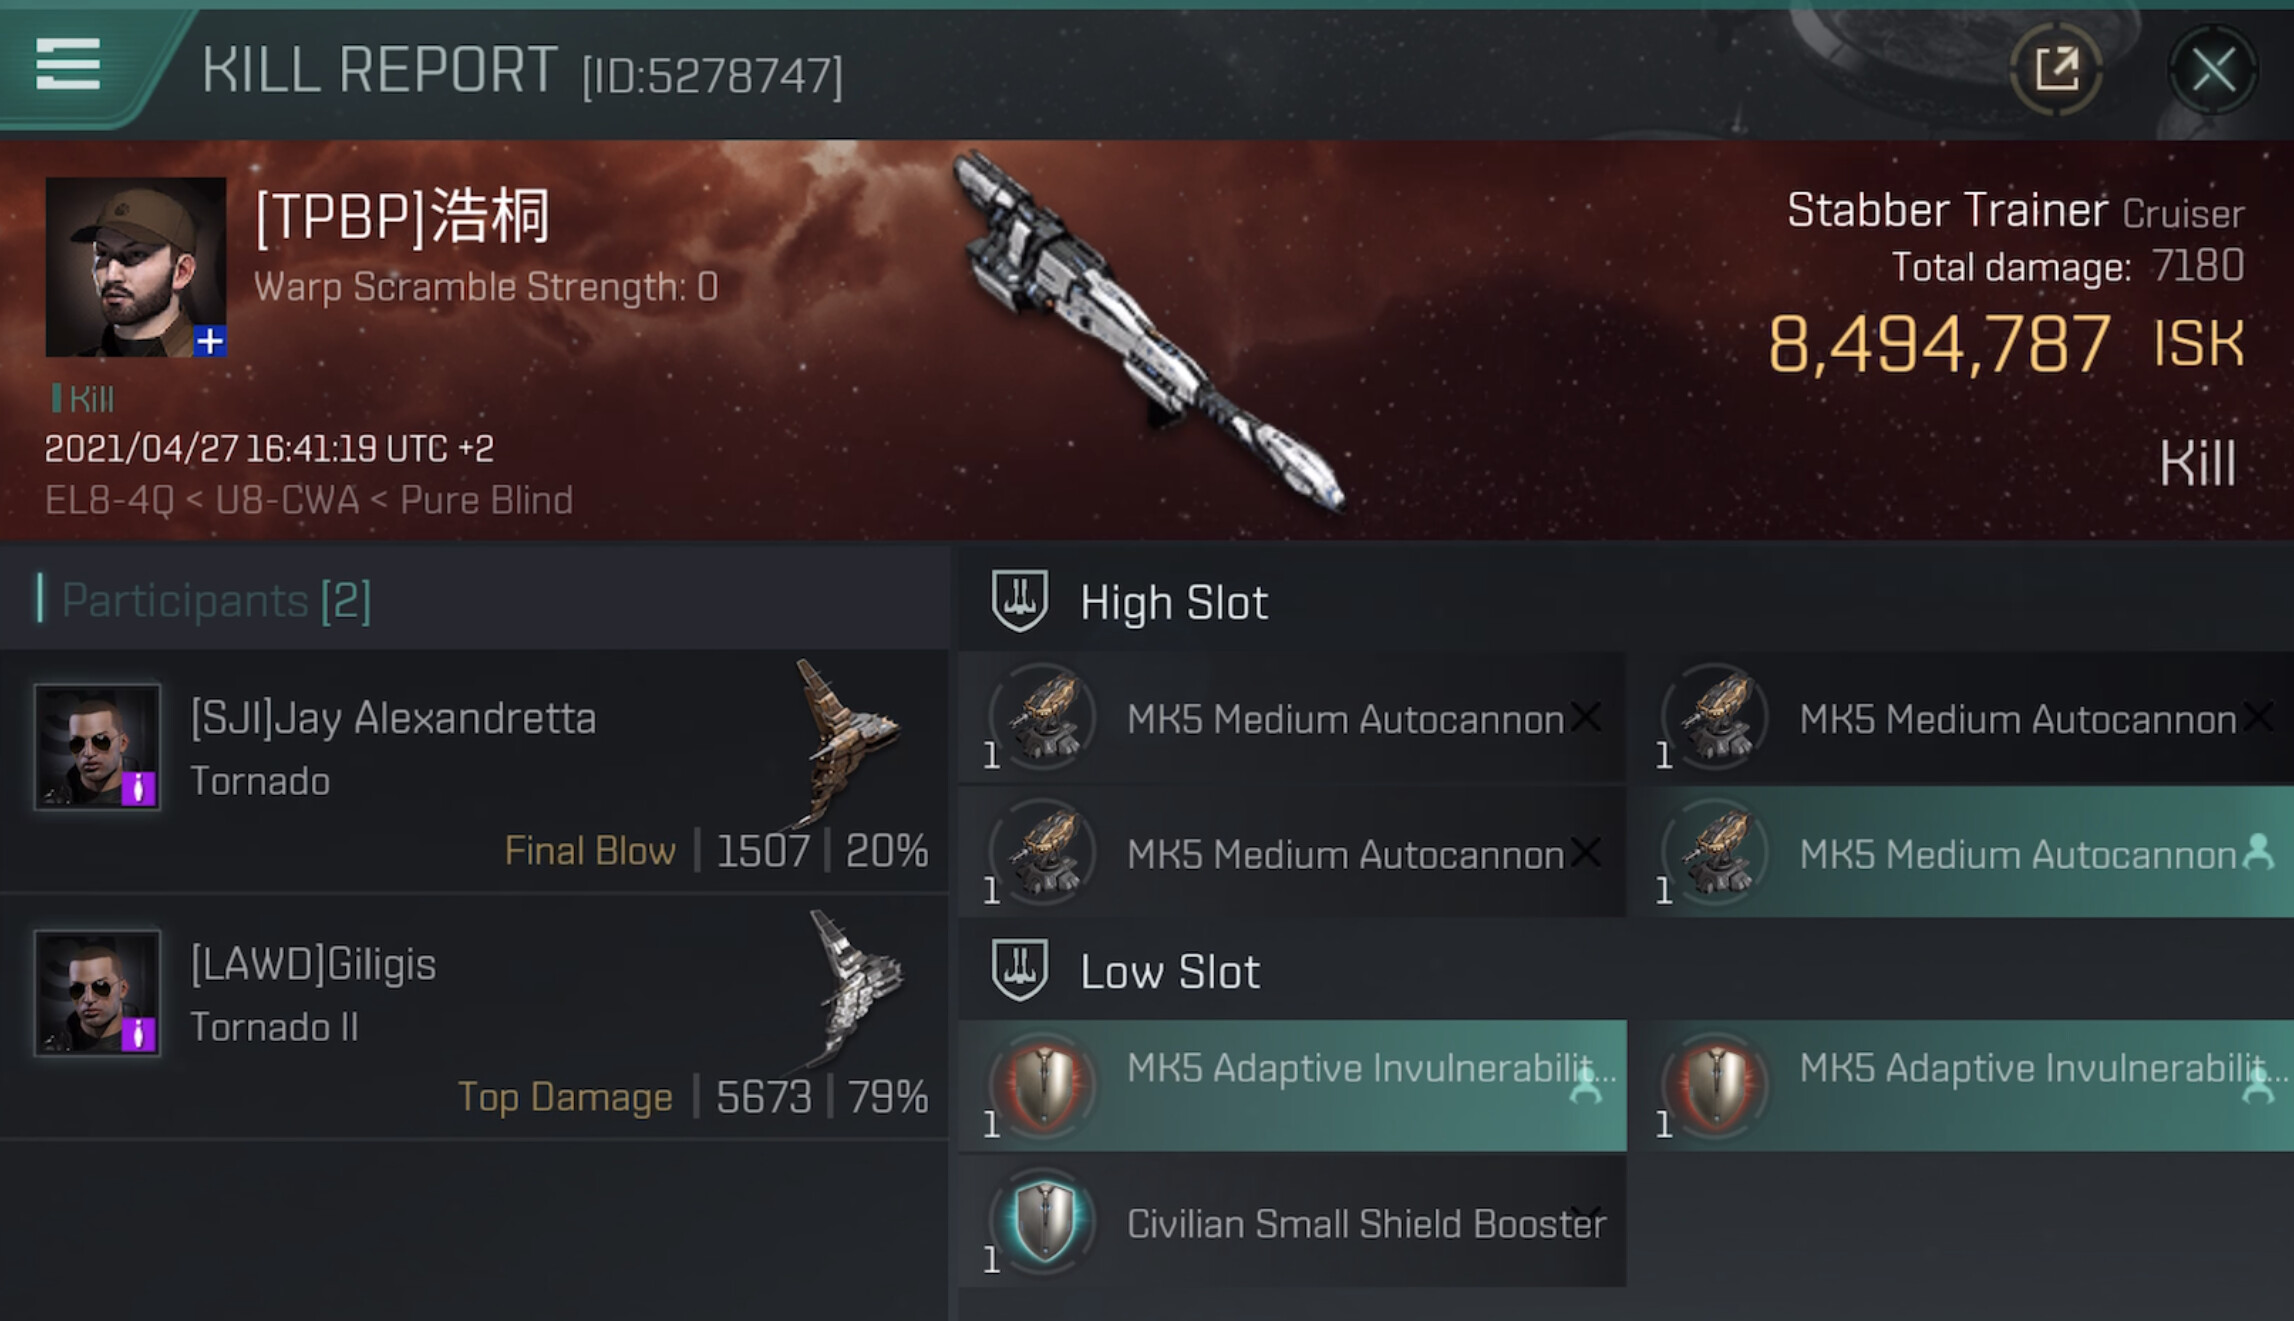Click the Low Slot section icon
Viewport: 2294px width, 1321px height.
[1019, 969]
